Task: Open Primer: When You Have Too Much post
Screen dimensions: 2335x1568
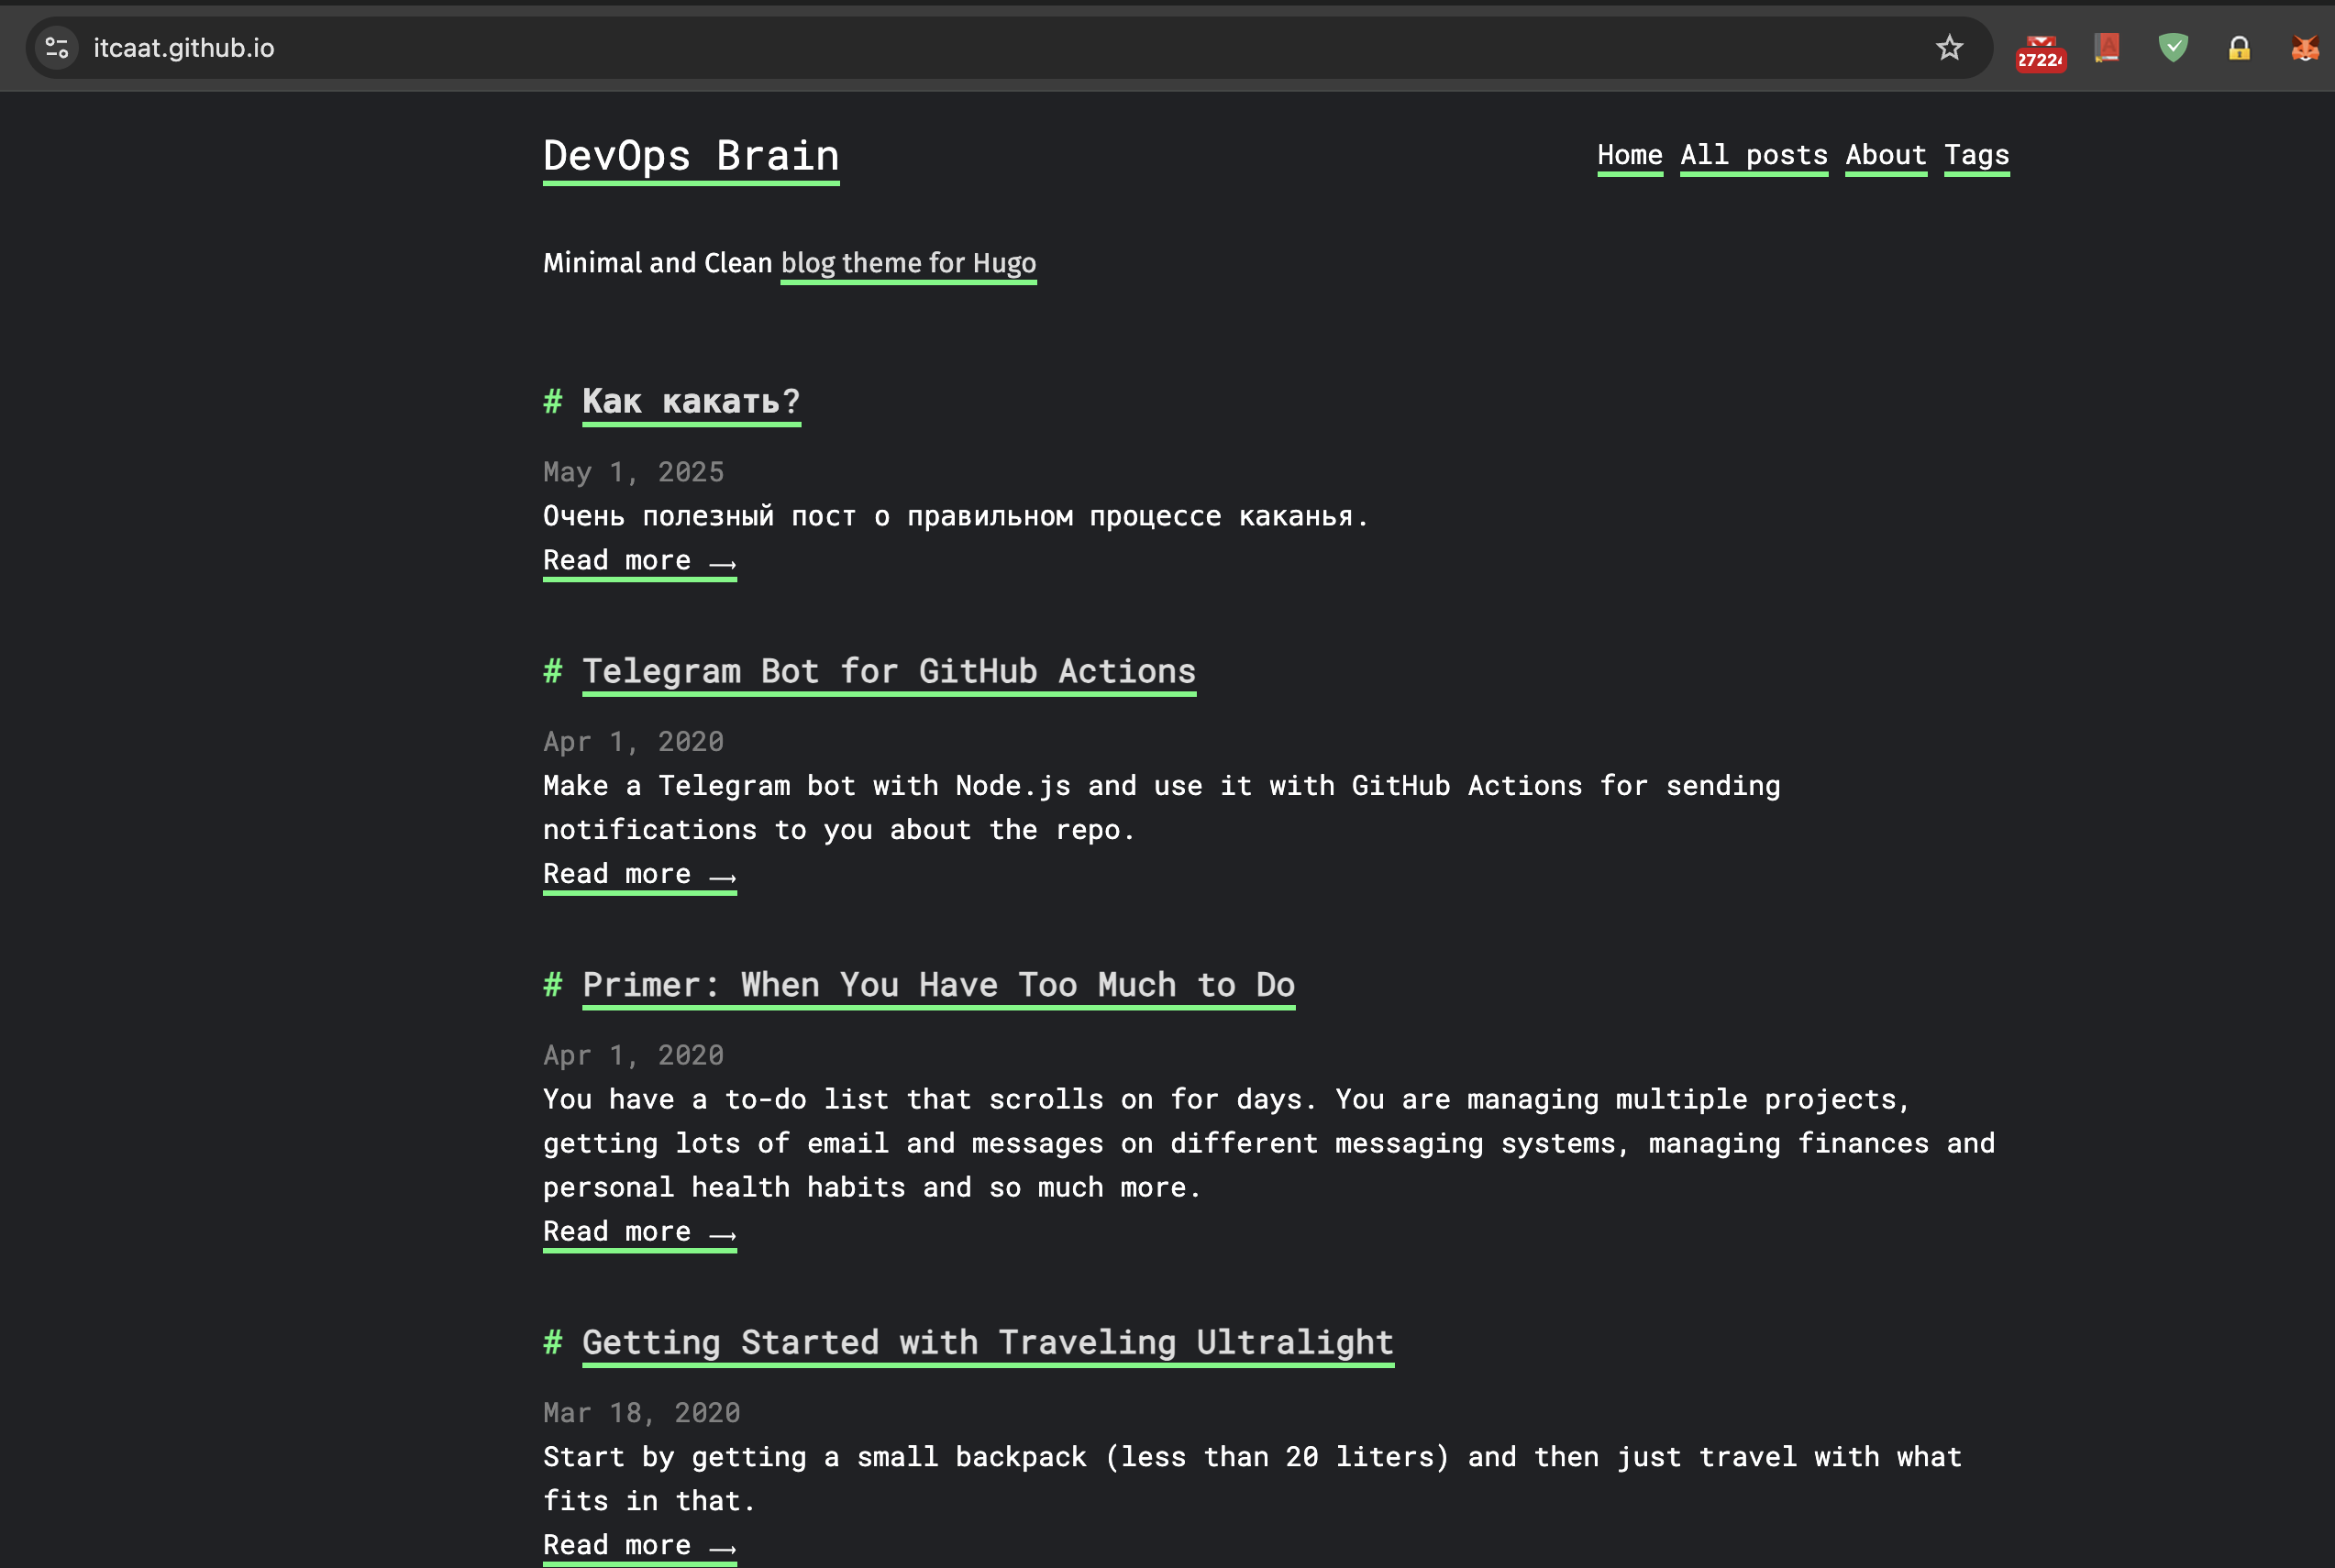Action: point(938,986)
